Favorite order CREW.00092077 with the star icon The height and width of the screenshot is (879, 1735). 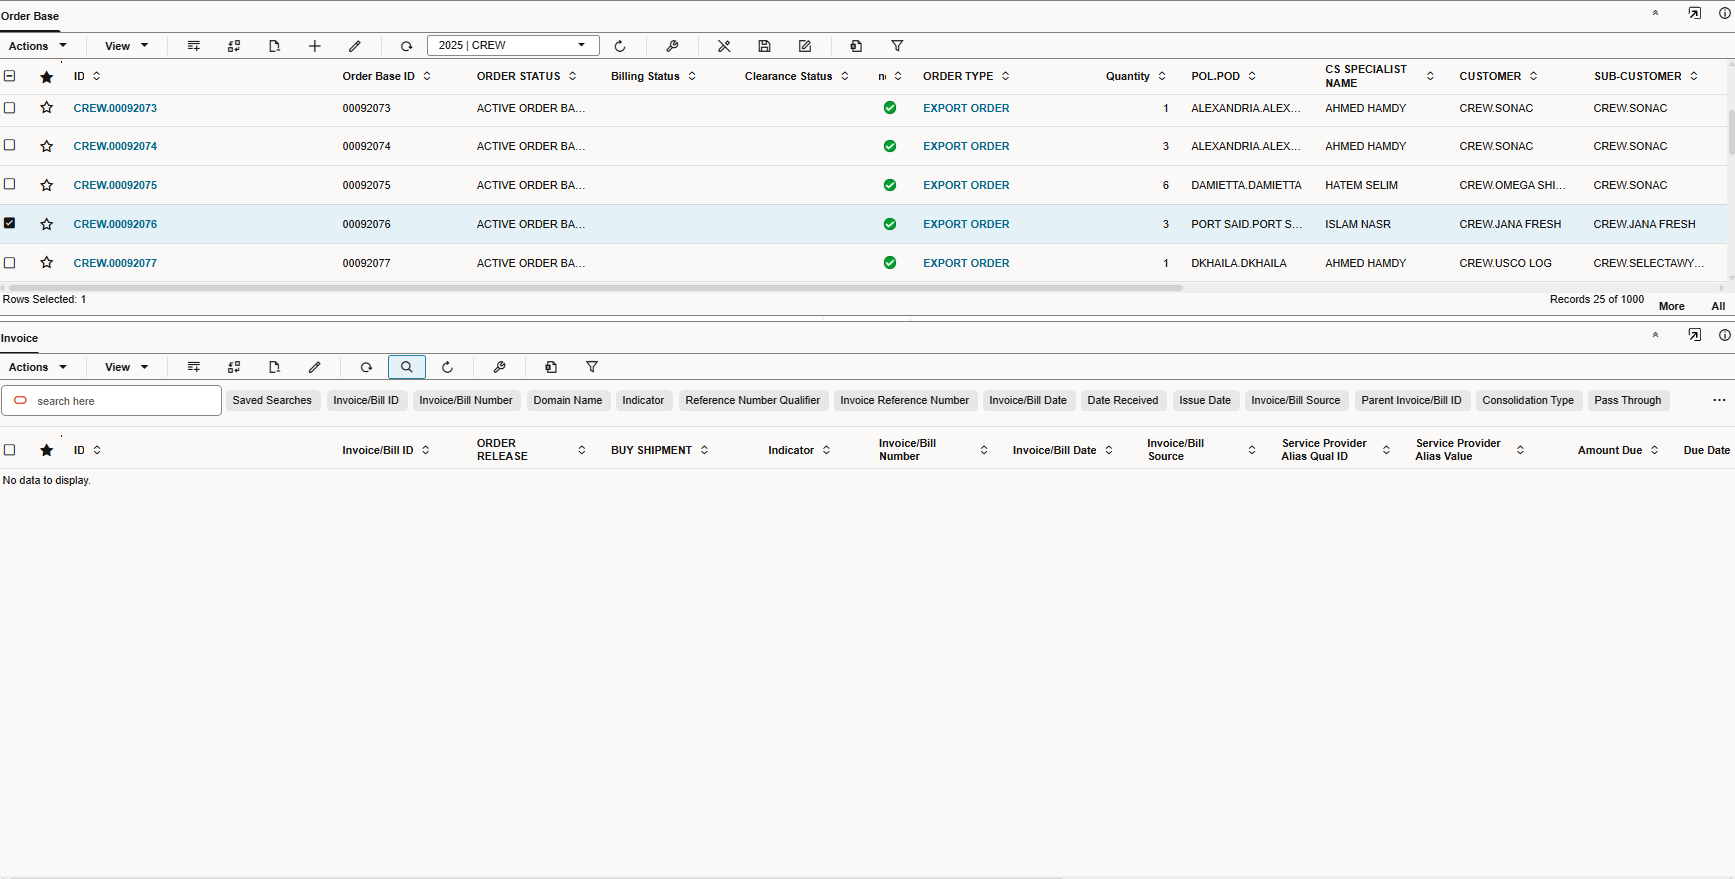click(47, 263)
